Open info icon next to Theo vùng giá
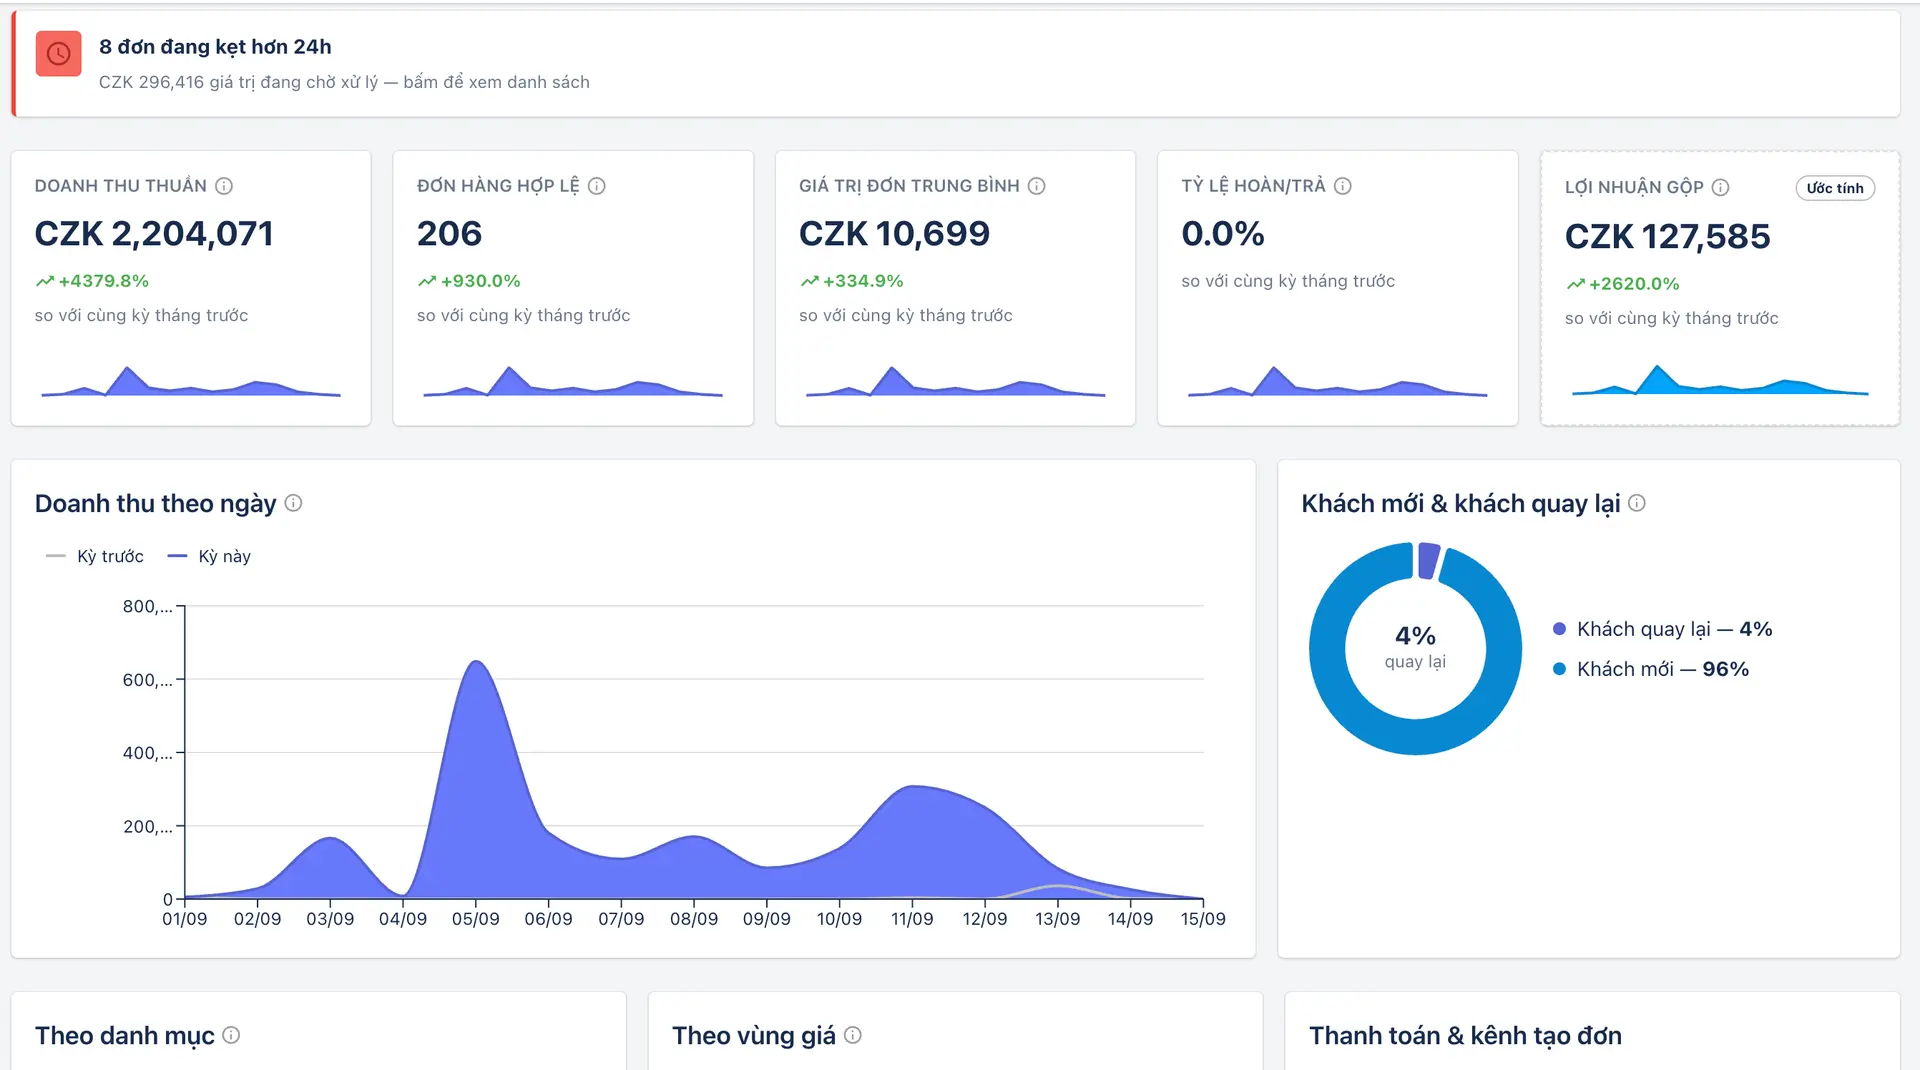Image resolution: width=1920 pixels, height=1070 pixels. (853, 1035)
